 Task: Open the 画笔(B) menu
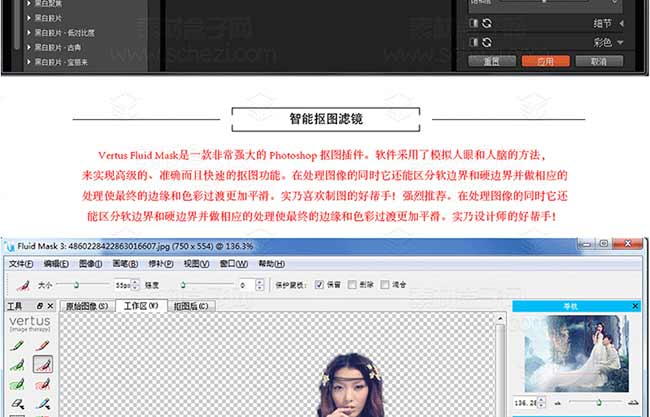pyautogui.click(x=125, y=264)
